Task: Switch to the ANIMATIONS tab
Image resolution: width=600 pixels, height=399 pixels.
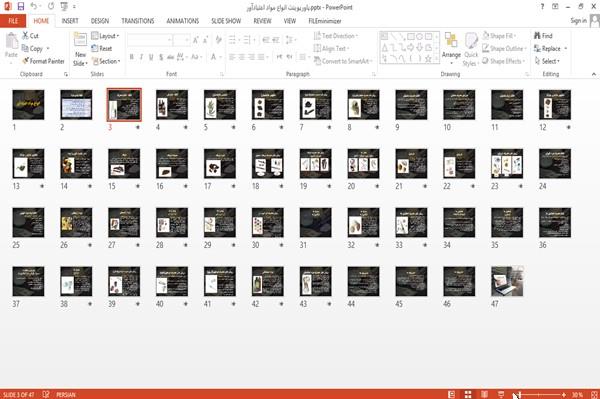Action: [x=183, y=21]
